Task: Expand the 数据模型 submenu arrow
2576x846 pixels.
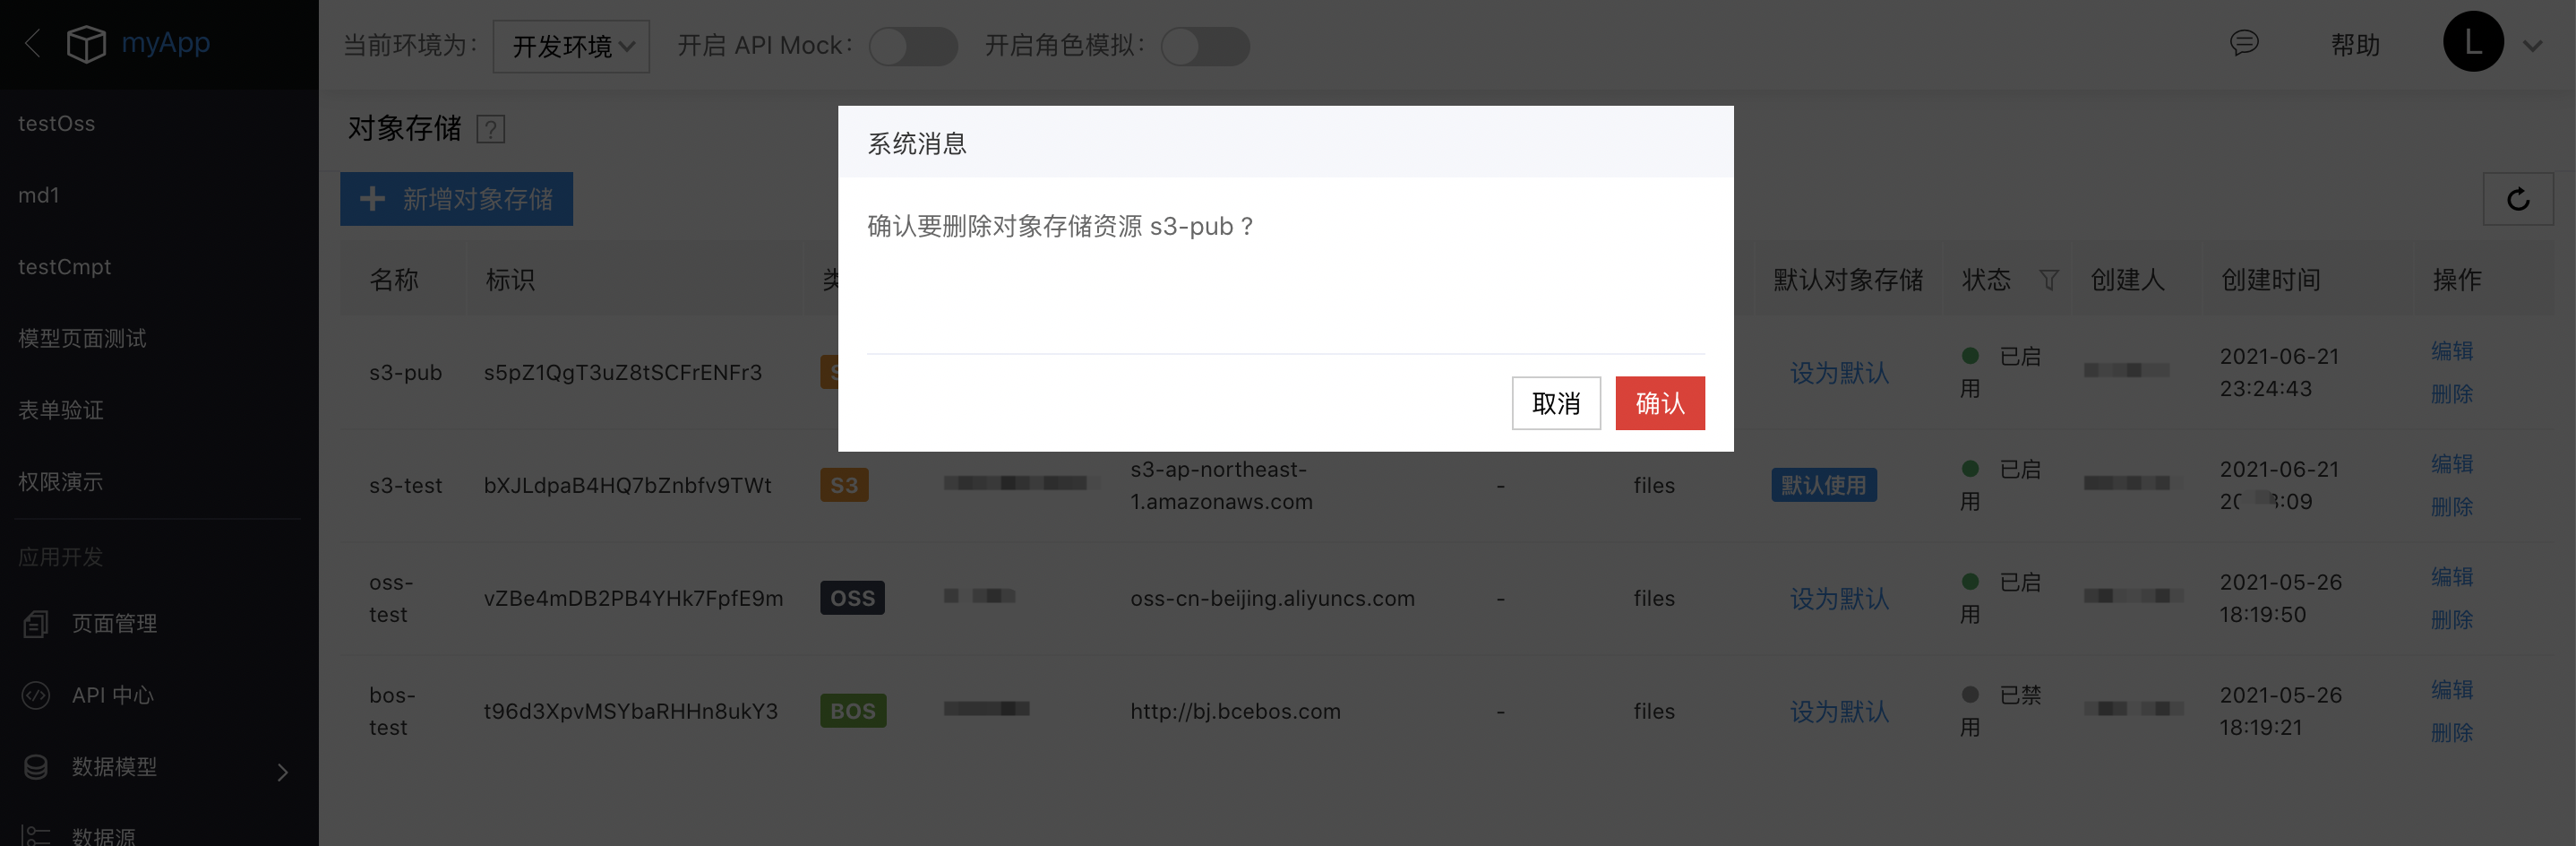Action: tap(283, 771)
